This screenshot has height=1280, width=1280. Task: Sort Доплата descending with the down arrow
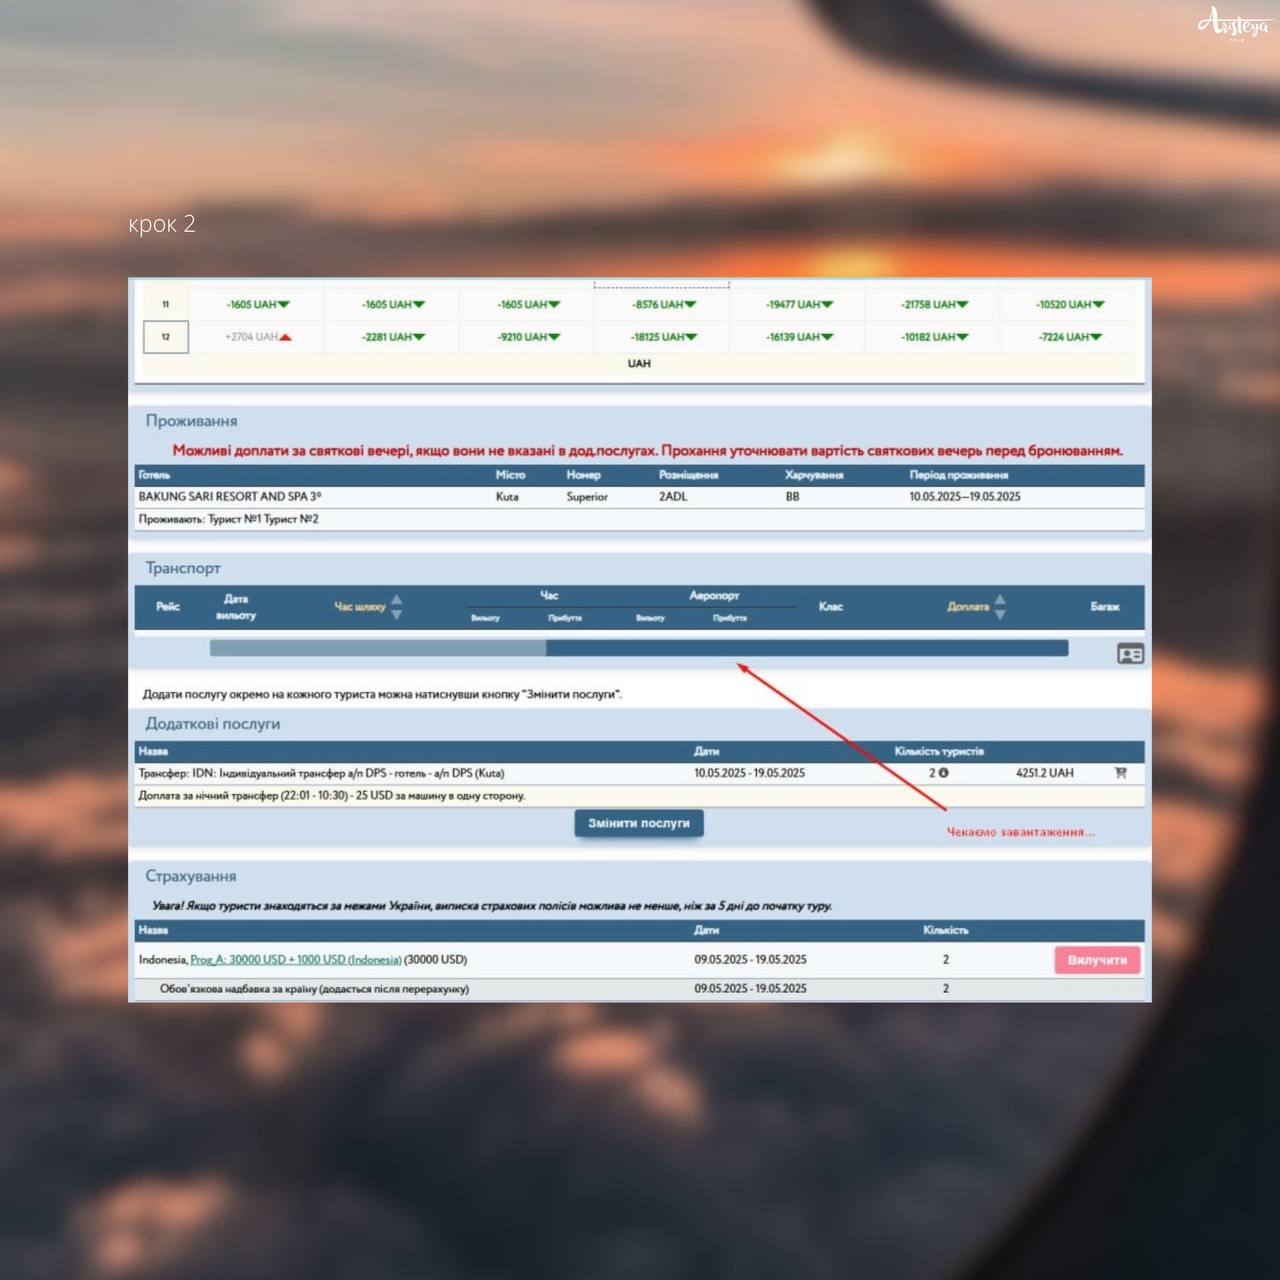pyautogui.click(x=1000, y=614)
